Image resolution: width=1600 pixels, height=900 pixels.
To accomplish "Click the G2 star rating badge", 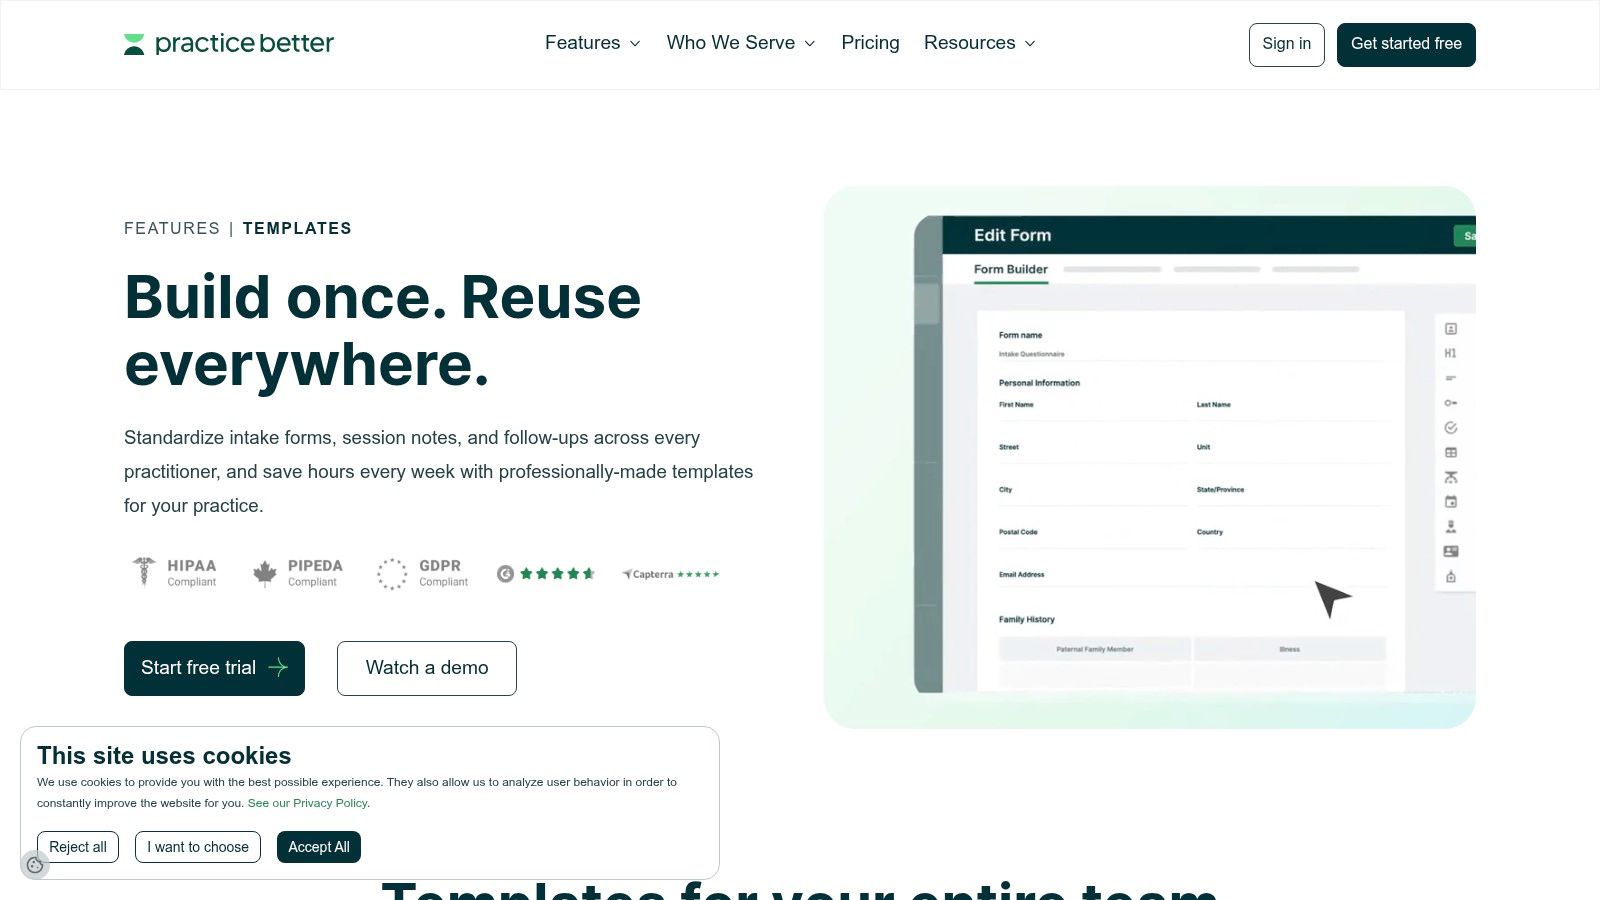I will [546, 574].
